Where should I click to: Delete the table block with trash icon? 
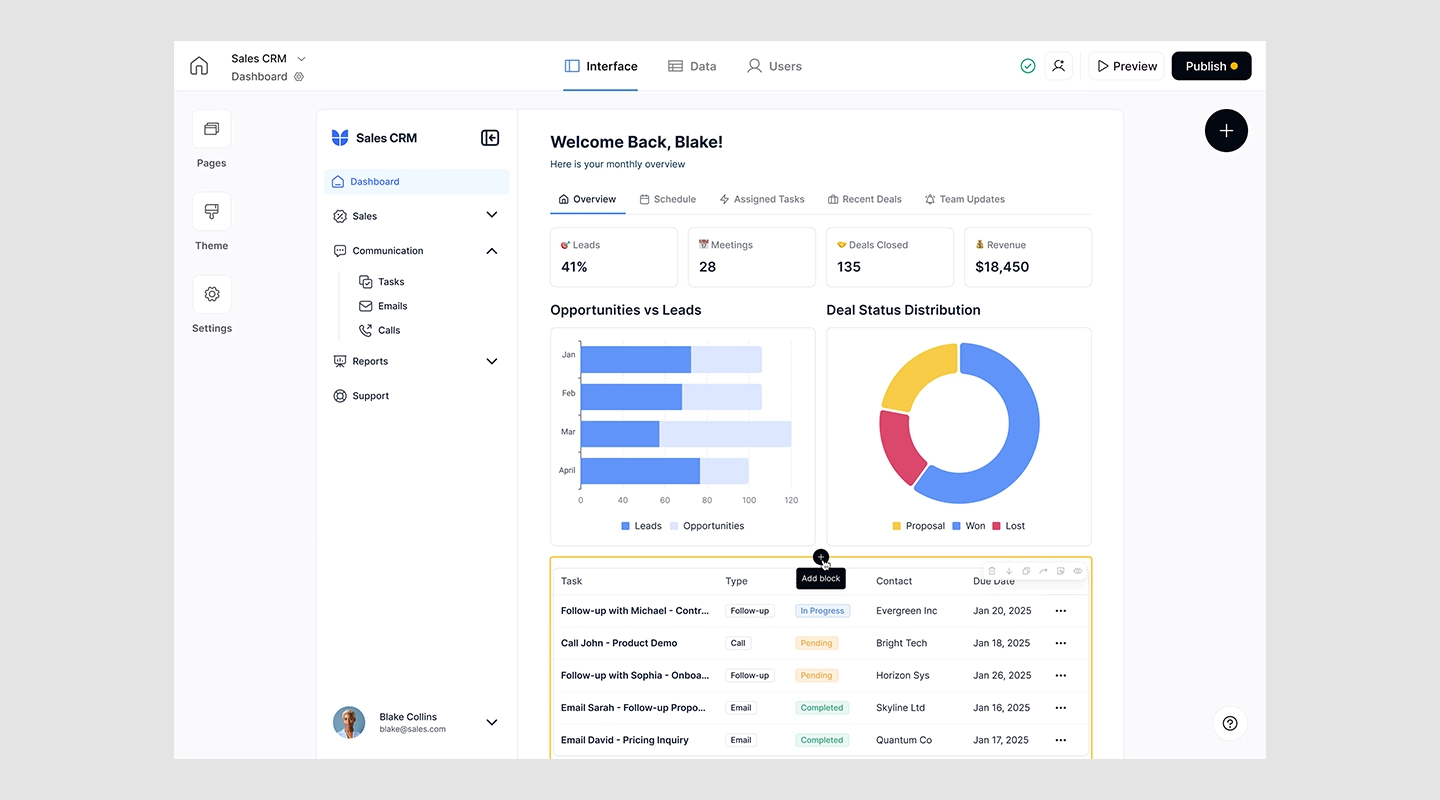pos(992,571)
